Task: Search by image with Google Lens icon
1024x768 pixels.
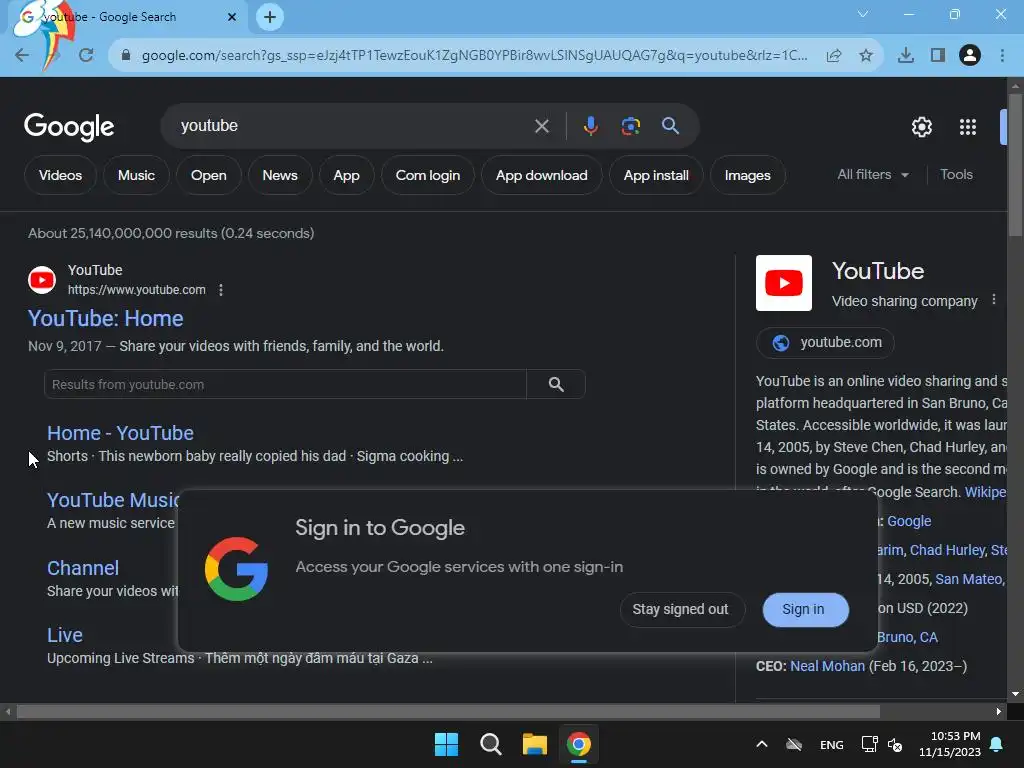Action: (x=631, y=126)
